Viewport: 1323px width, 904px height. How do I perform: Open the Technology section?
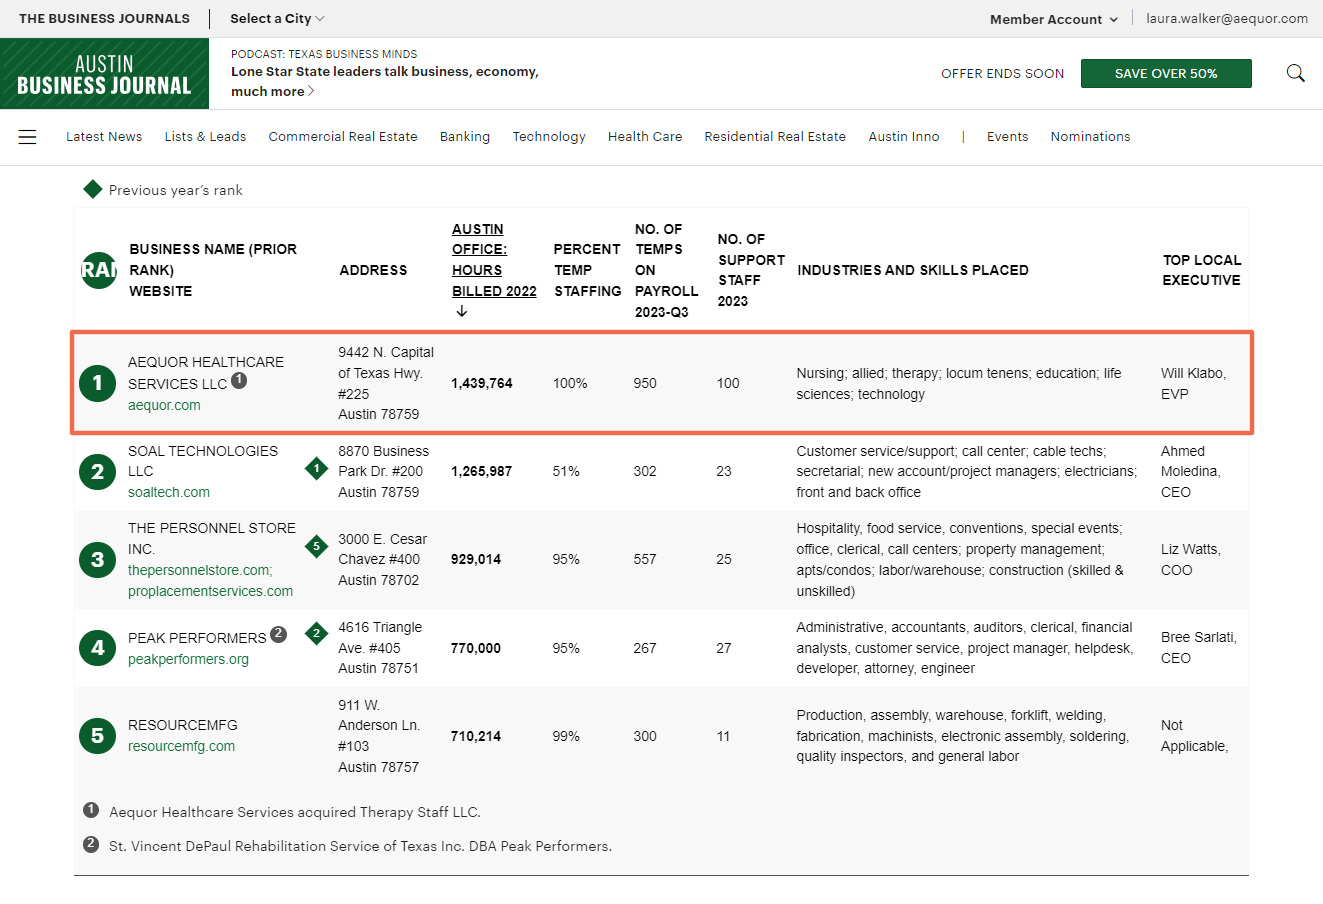point(549,137)
